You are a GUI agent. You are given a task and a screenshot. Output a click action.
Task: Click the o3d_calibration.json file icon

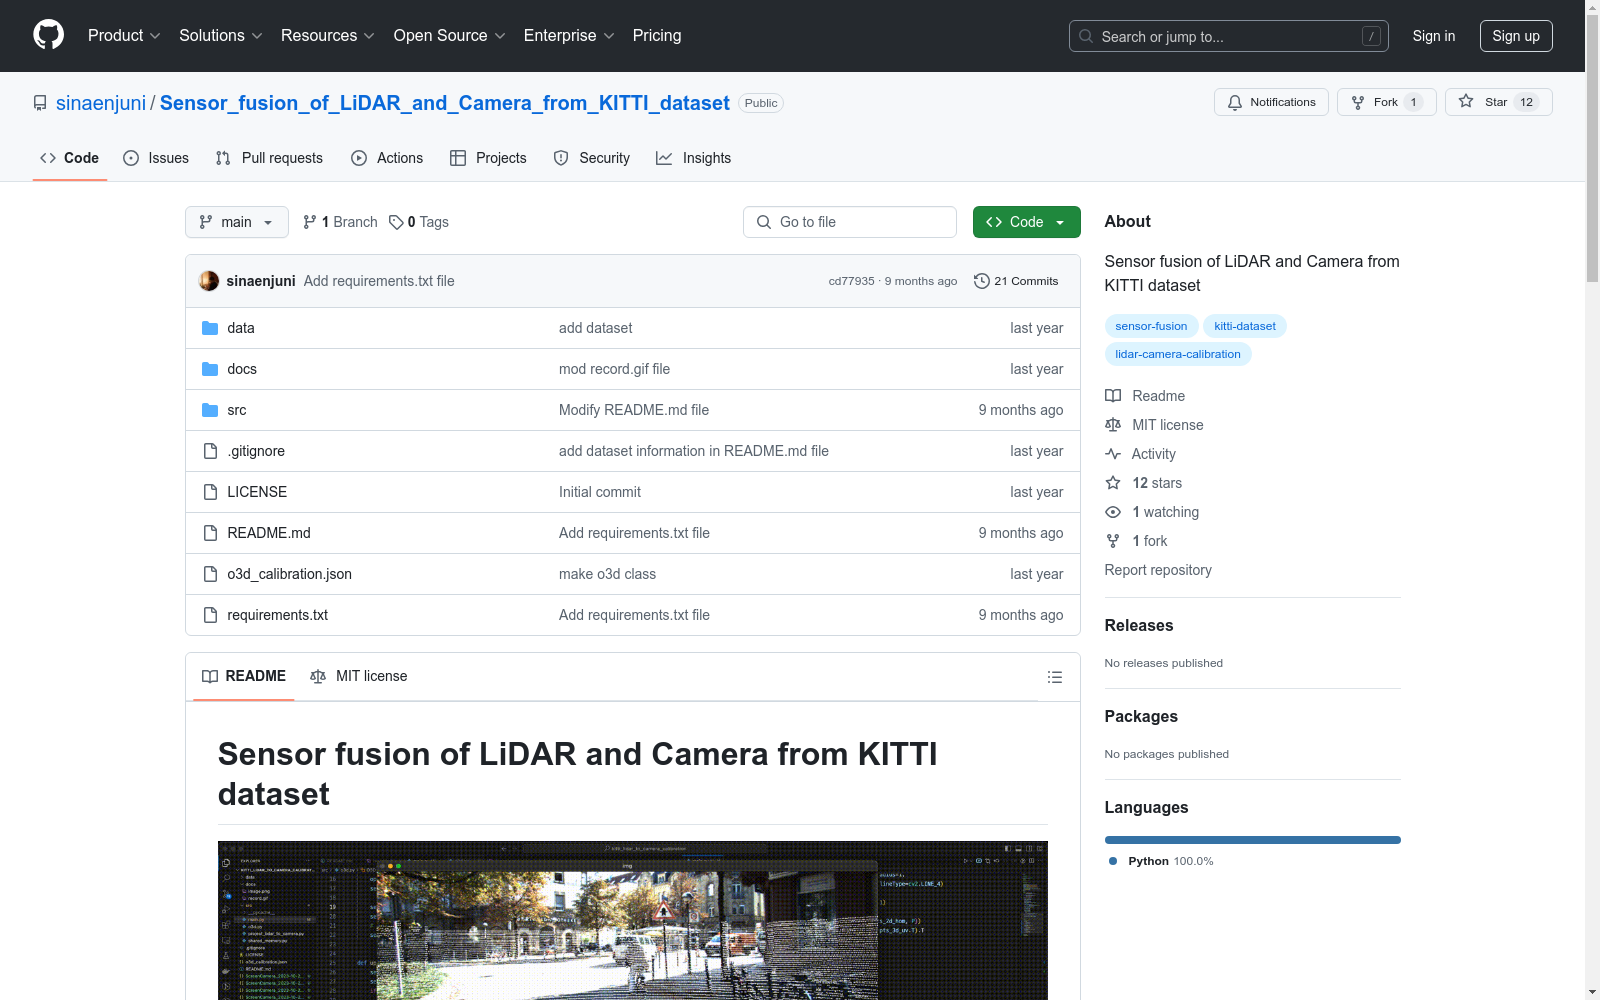tap(210, 574)
